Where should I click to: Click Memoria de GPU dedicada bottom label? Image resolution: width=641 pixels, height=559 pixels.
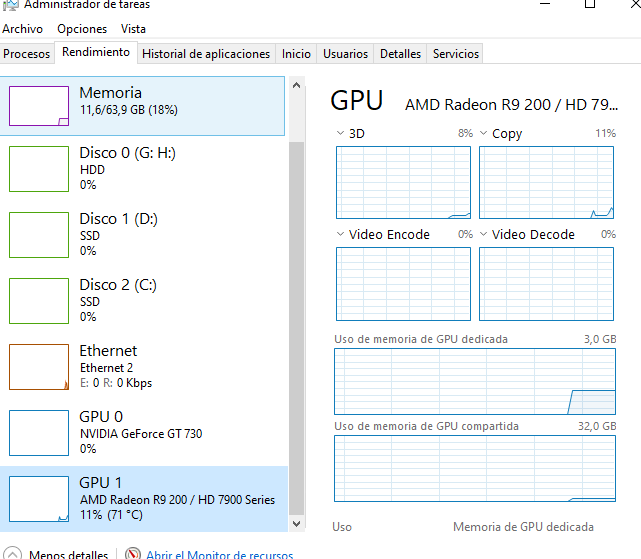[x=523, y=527]
